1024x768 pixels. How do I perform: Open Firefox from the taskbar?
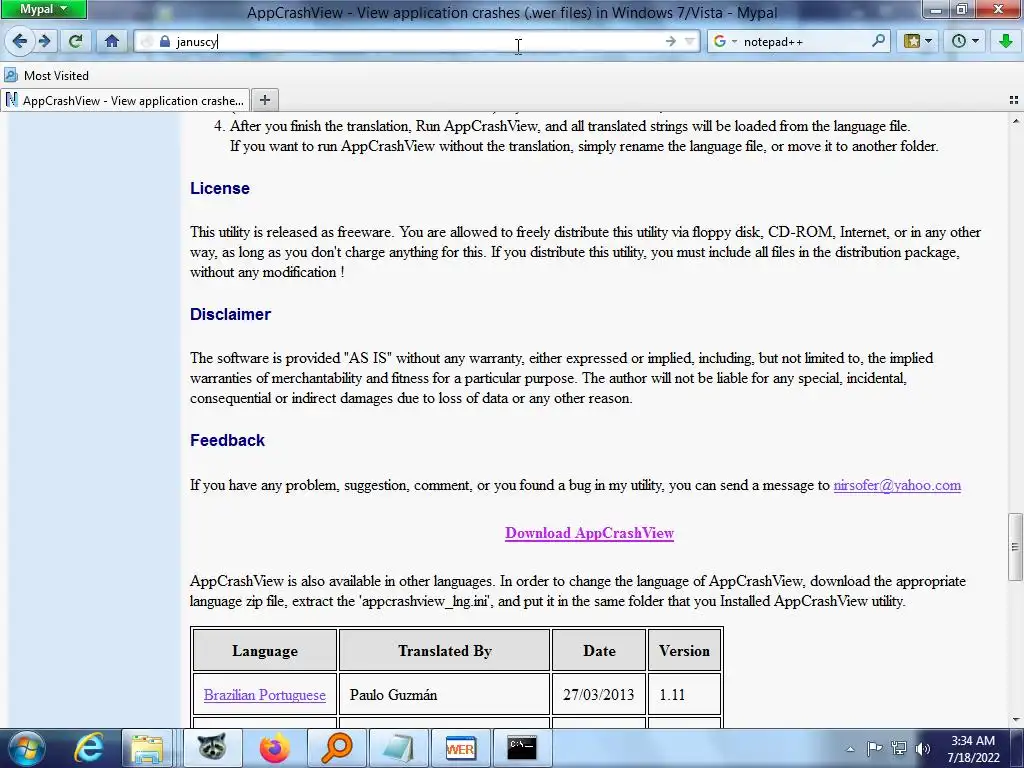click(x=275, y=748)
